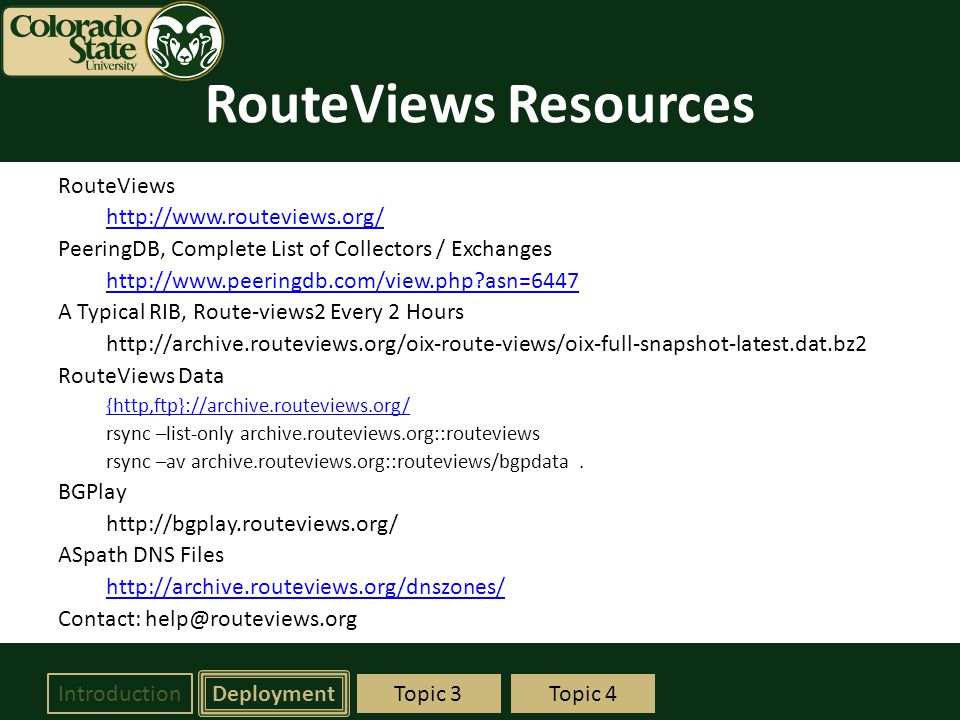The image size is (960, 720).
Task: Click the rsync –list-only command line
Action: [x=323, y=433]
